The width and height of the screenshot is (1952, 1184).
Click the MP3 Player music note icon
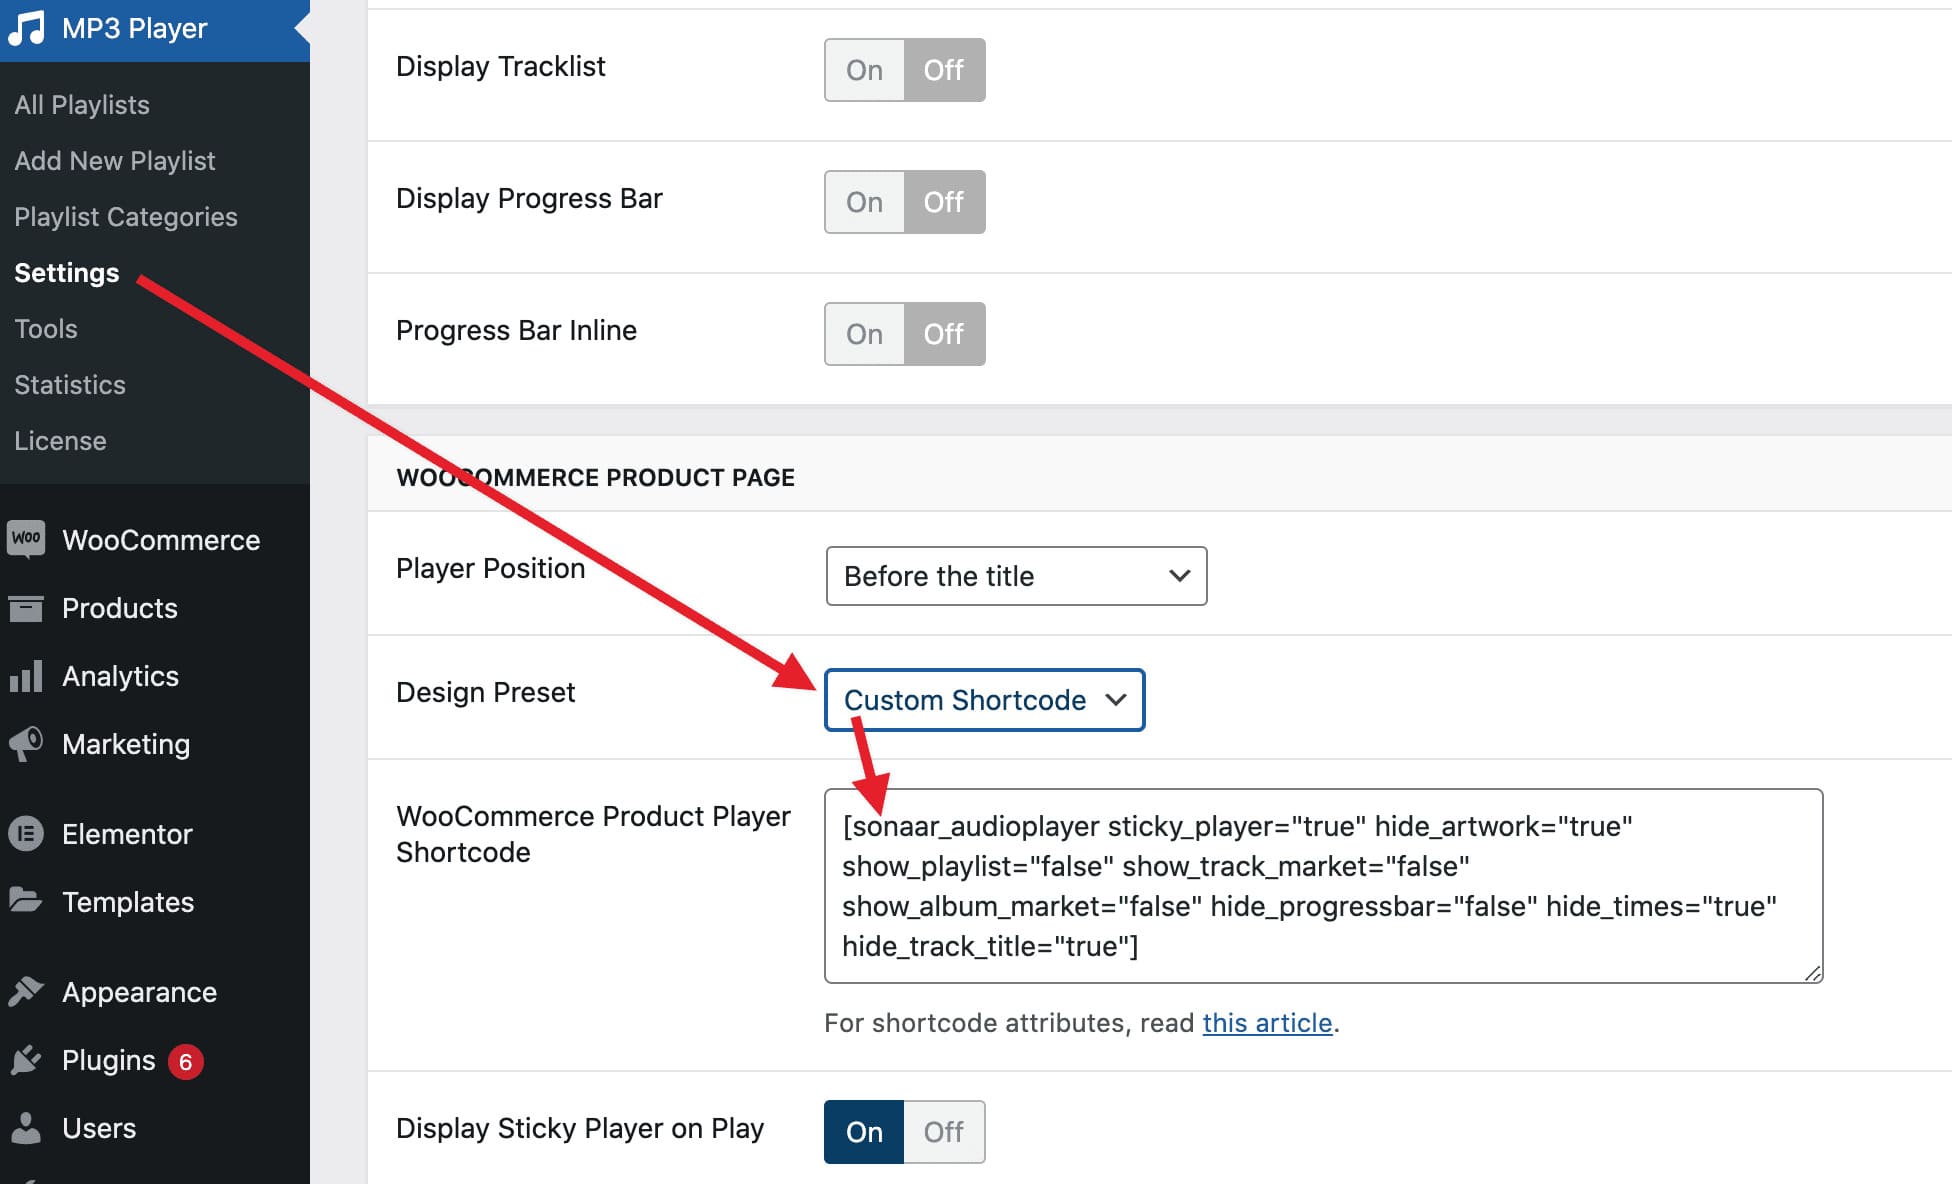pos(27,28)
